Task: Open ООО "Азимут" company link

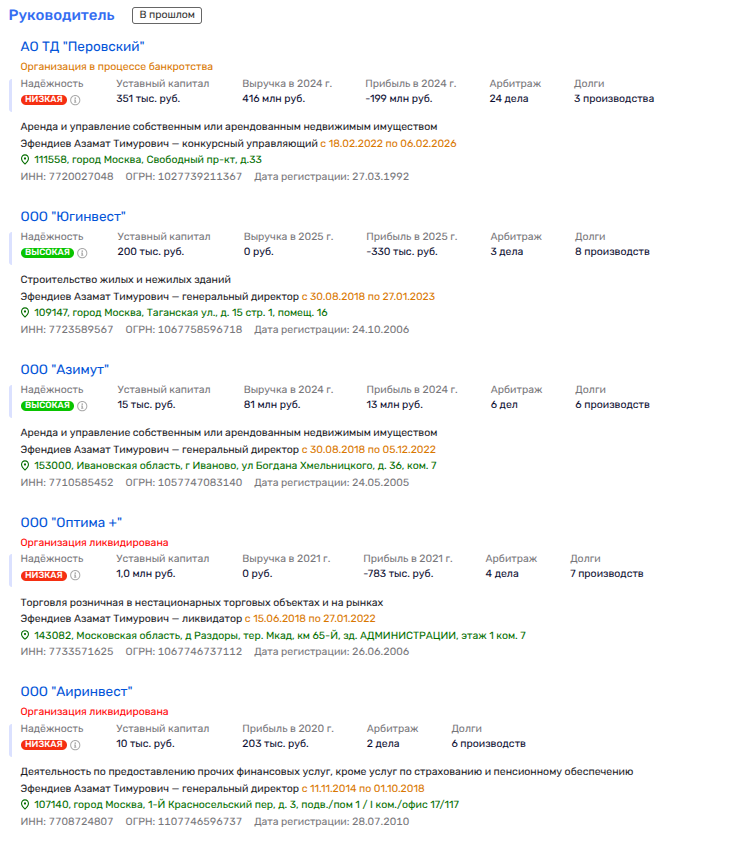Action: click(x=65, y=370)
